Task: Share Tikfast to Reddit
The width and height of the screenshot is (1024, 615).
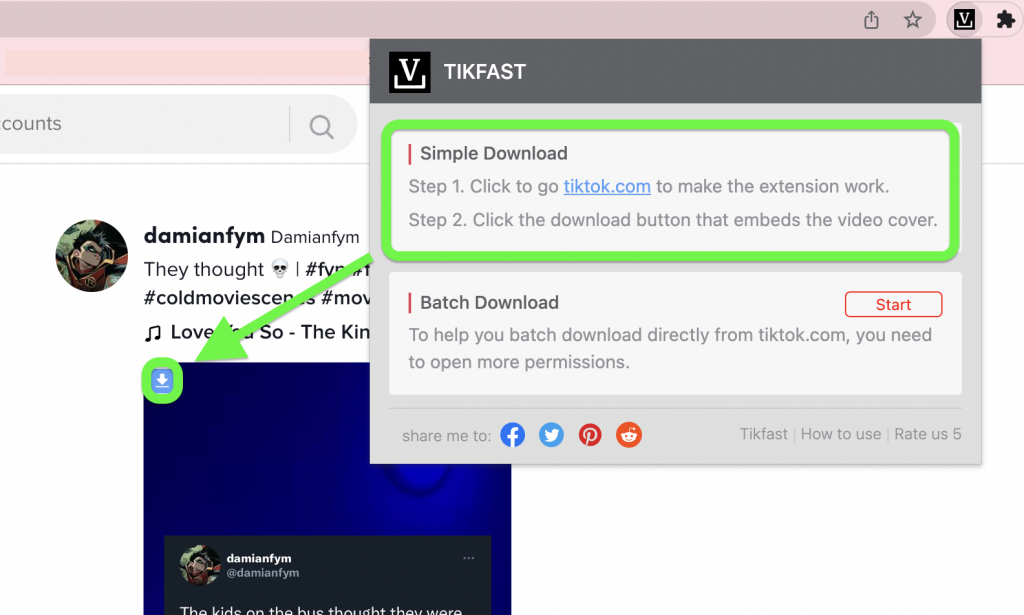Action: point(629,435)
